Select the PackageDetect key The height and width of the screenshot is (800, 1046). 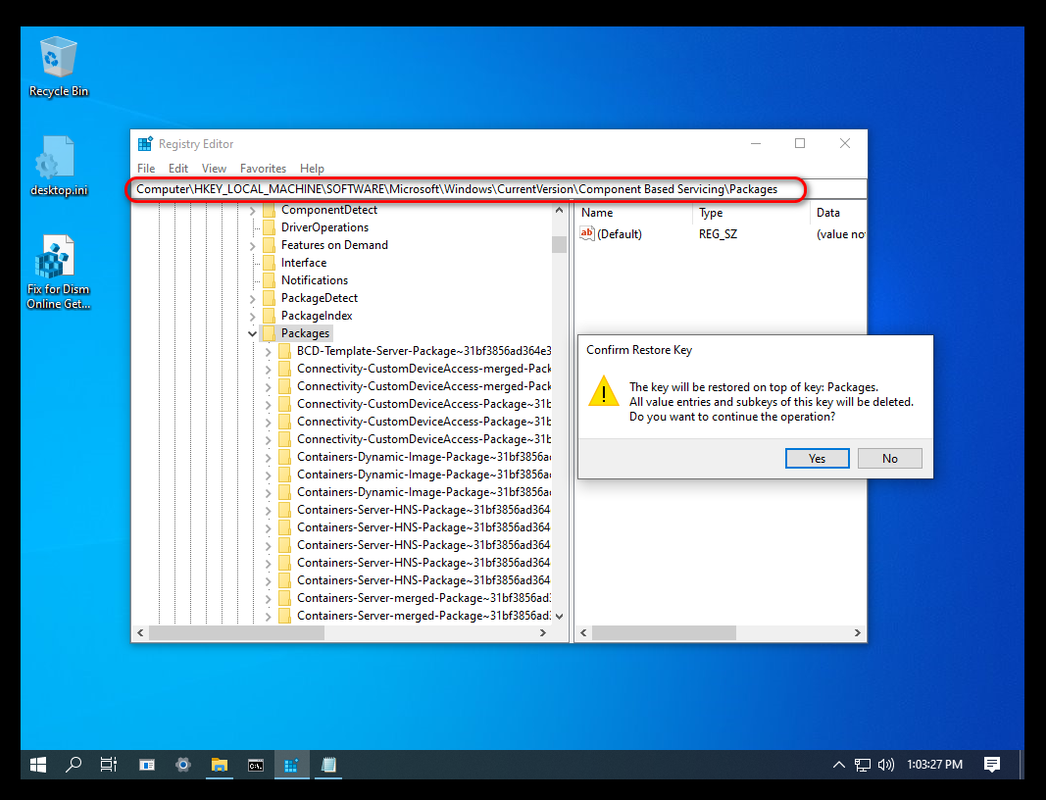[x=319, y=298]
